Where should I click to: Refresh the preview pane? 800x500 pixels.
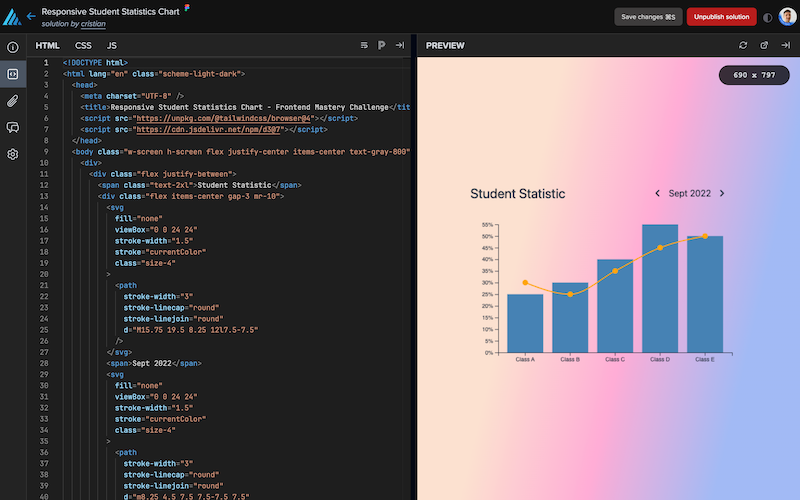[743, 45]
